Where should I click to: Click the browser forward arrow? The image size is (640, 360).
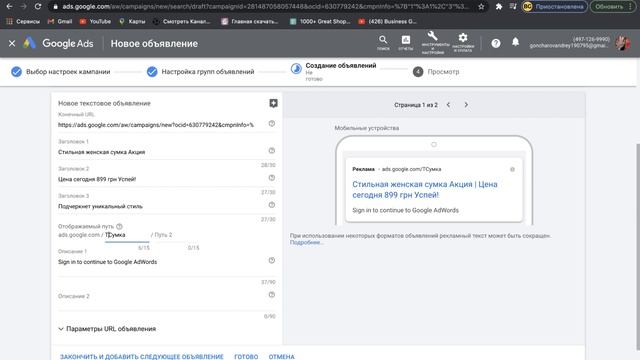pos(23,7)
